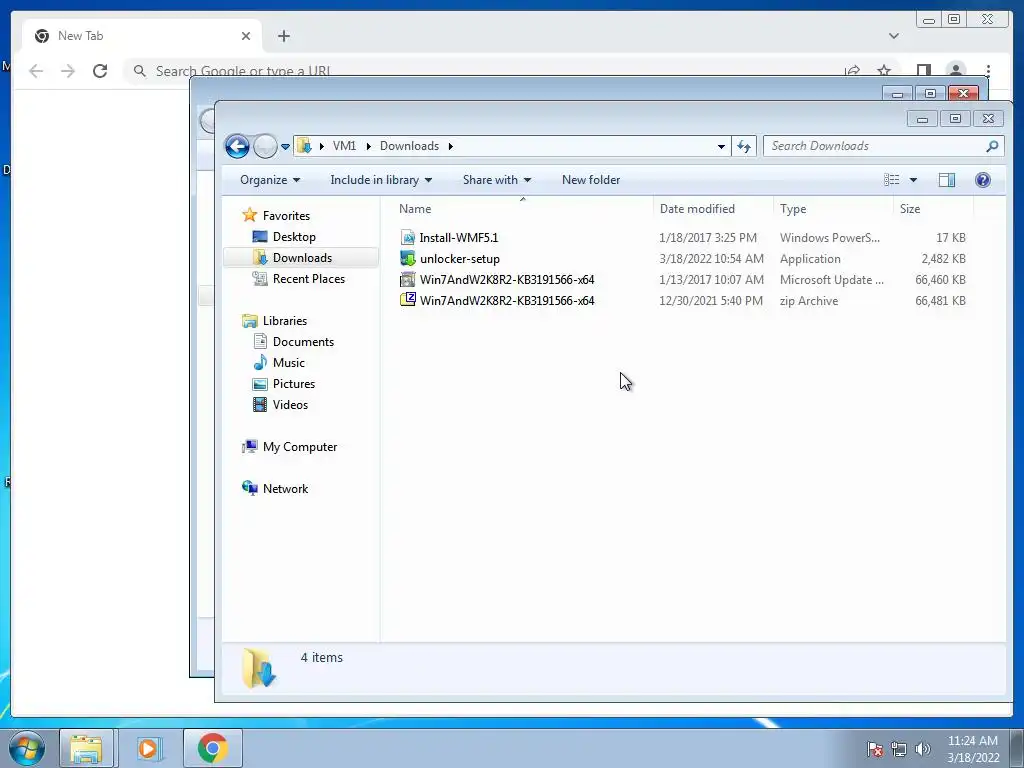Screen dimensions: 1024x768
Task: Expand the arrow between VM1 and Downloads
Action: 368,146
